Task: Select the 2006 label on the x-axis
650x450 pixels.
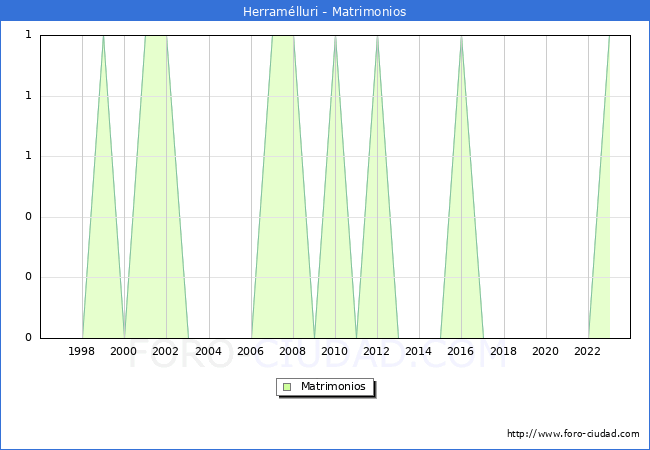Action: (x=251, y=351)
